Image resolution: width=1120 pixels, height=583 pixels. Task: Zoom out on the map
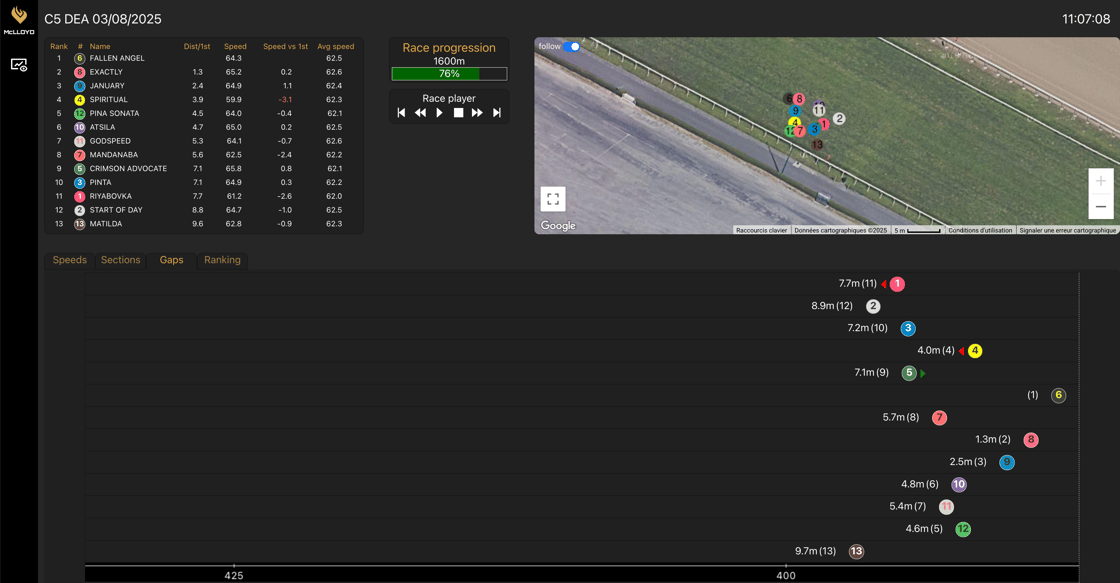tap(1100, 206)
